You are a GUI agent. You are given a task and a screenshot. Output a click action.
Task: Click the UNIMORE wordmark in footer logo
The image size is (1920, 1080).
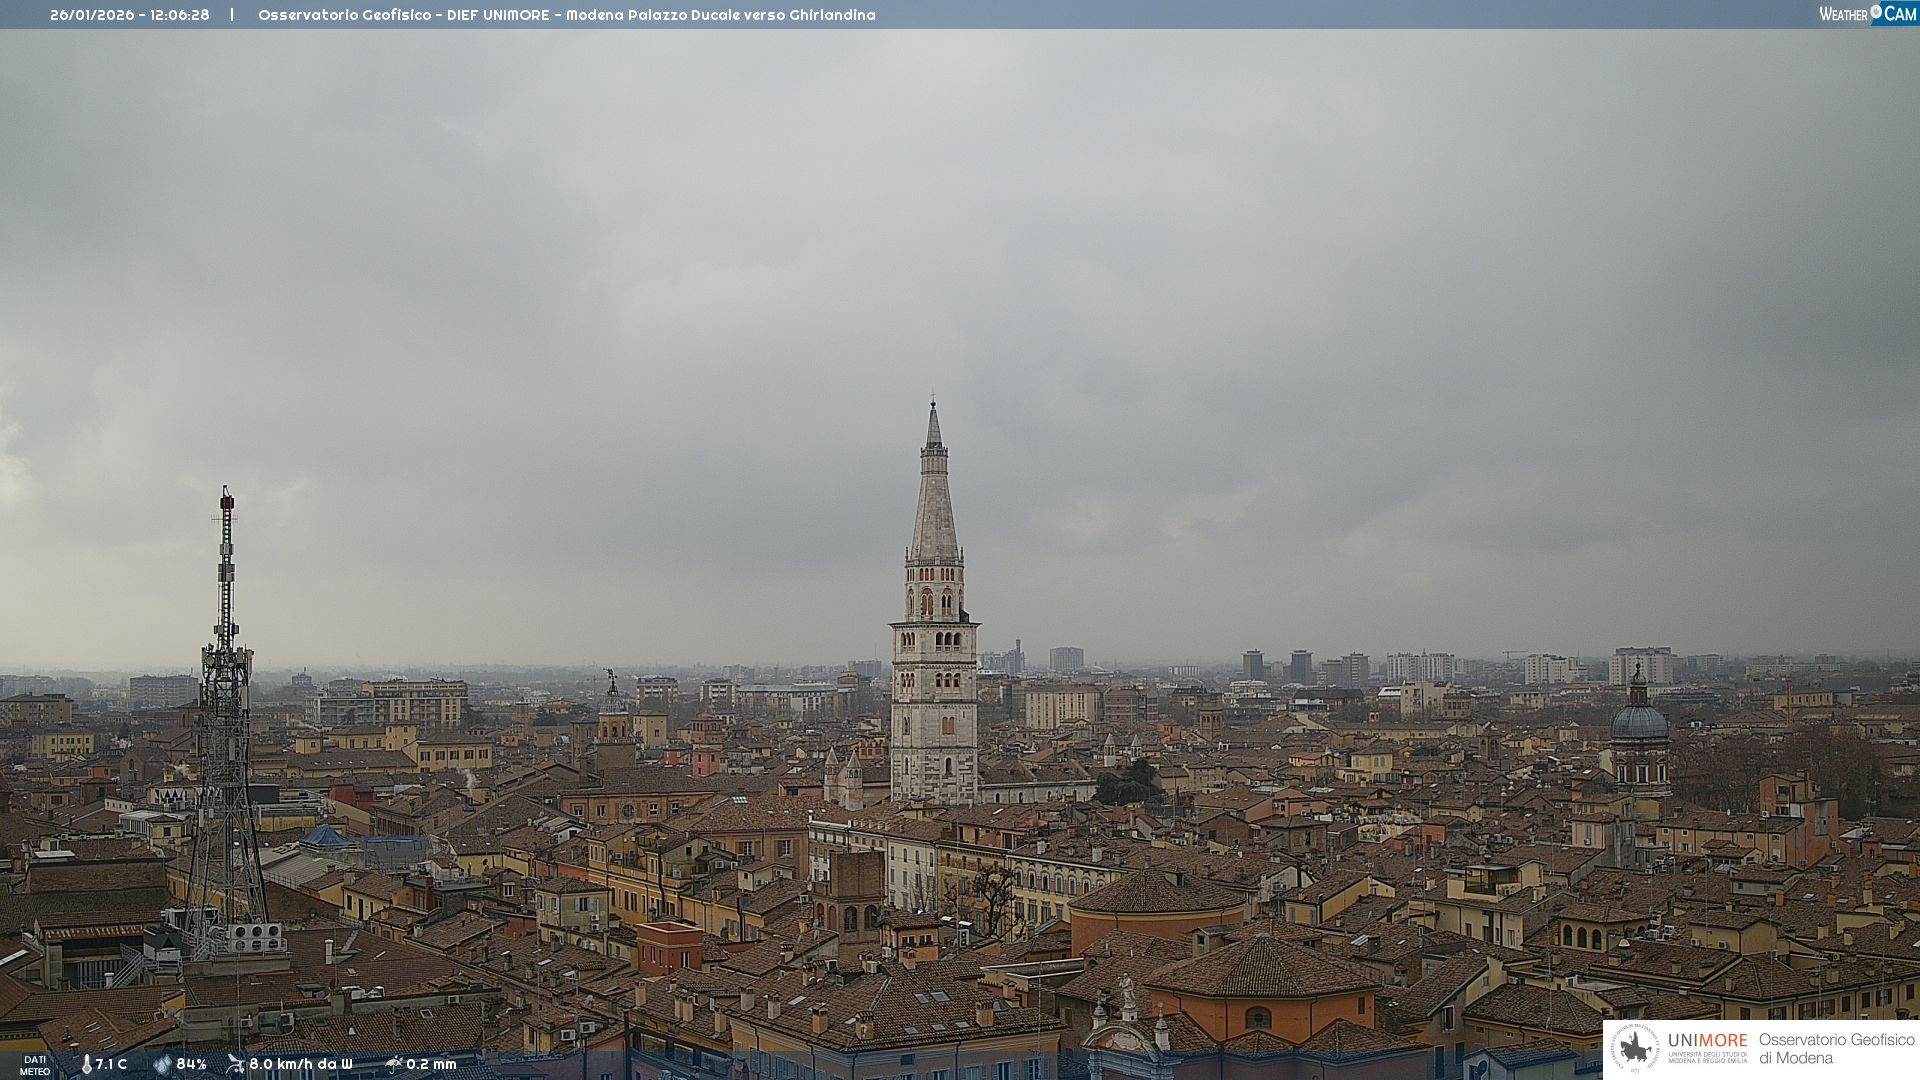(1707, 1040)
